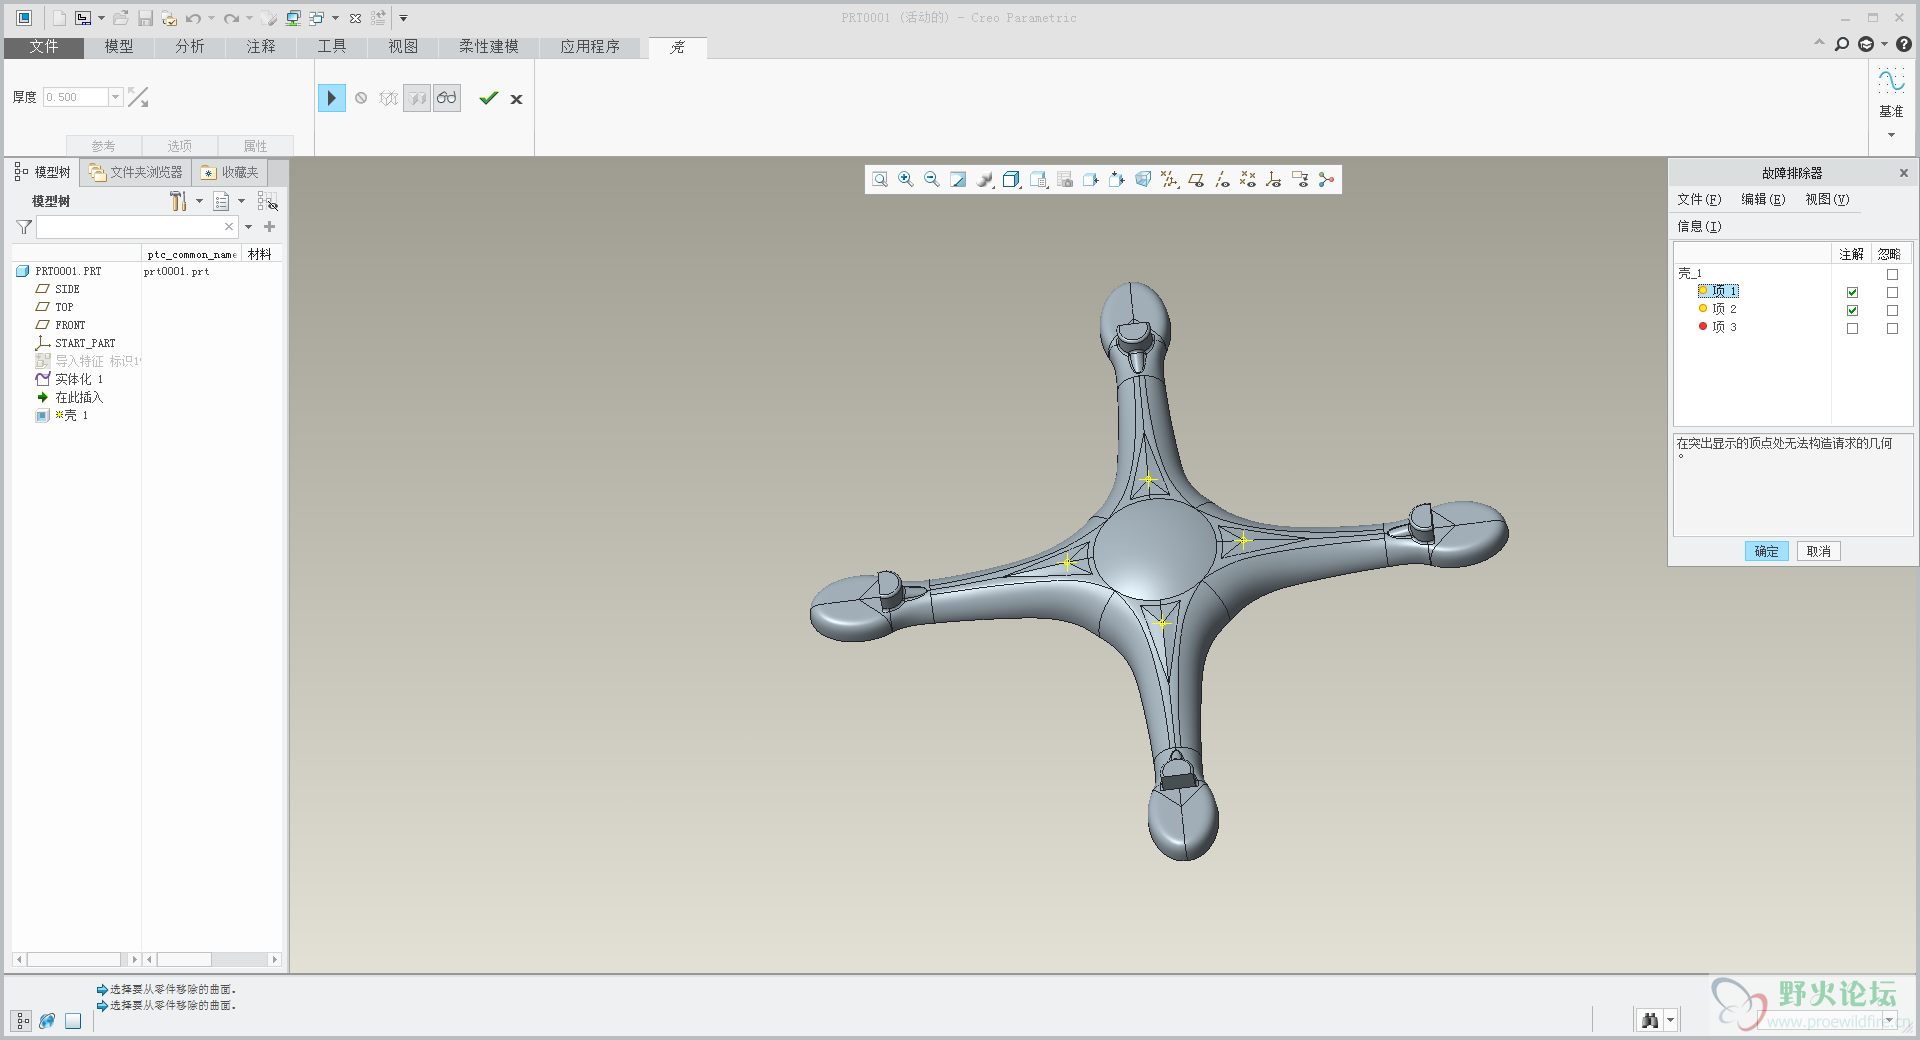
Task: Toggle perspective view cube icon
Action: click(x=1143, y=179)
